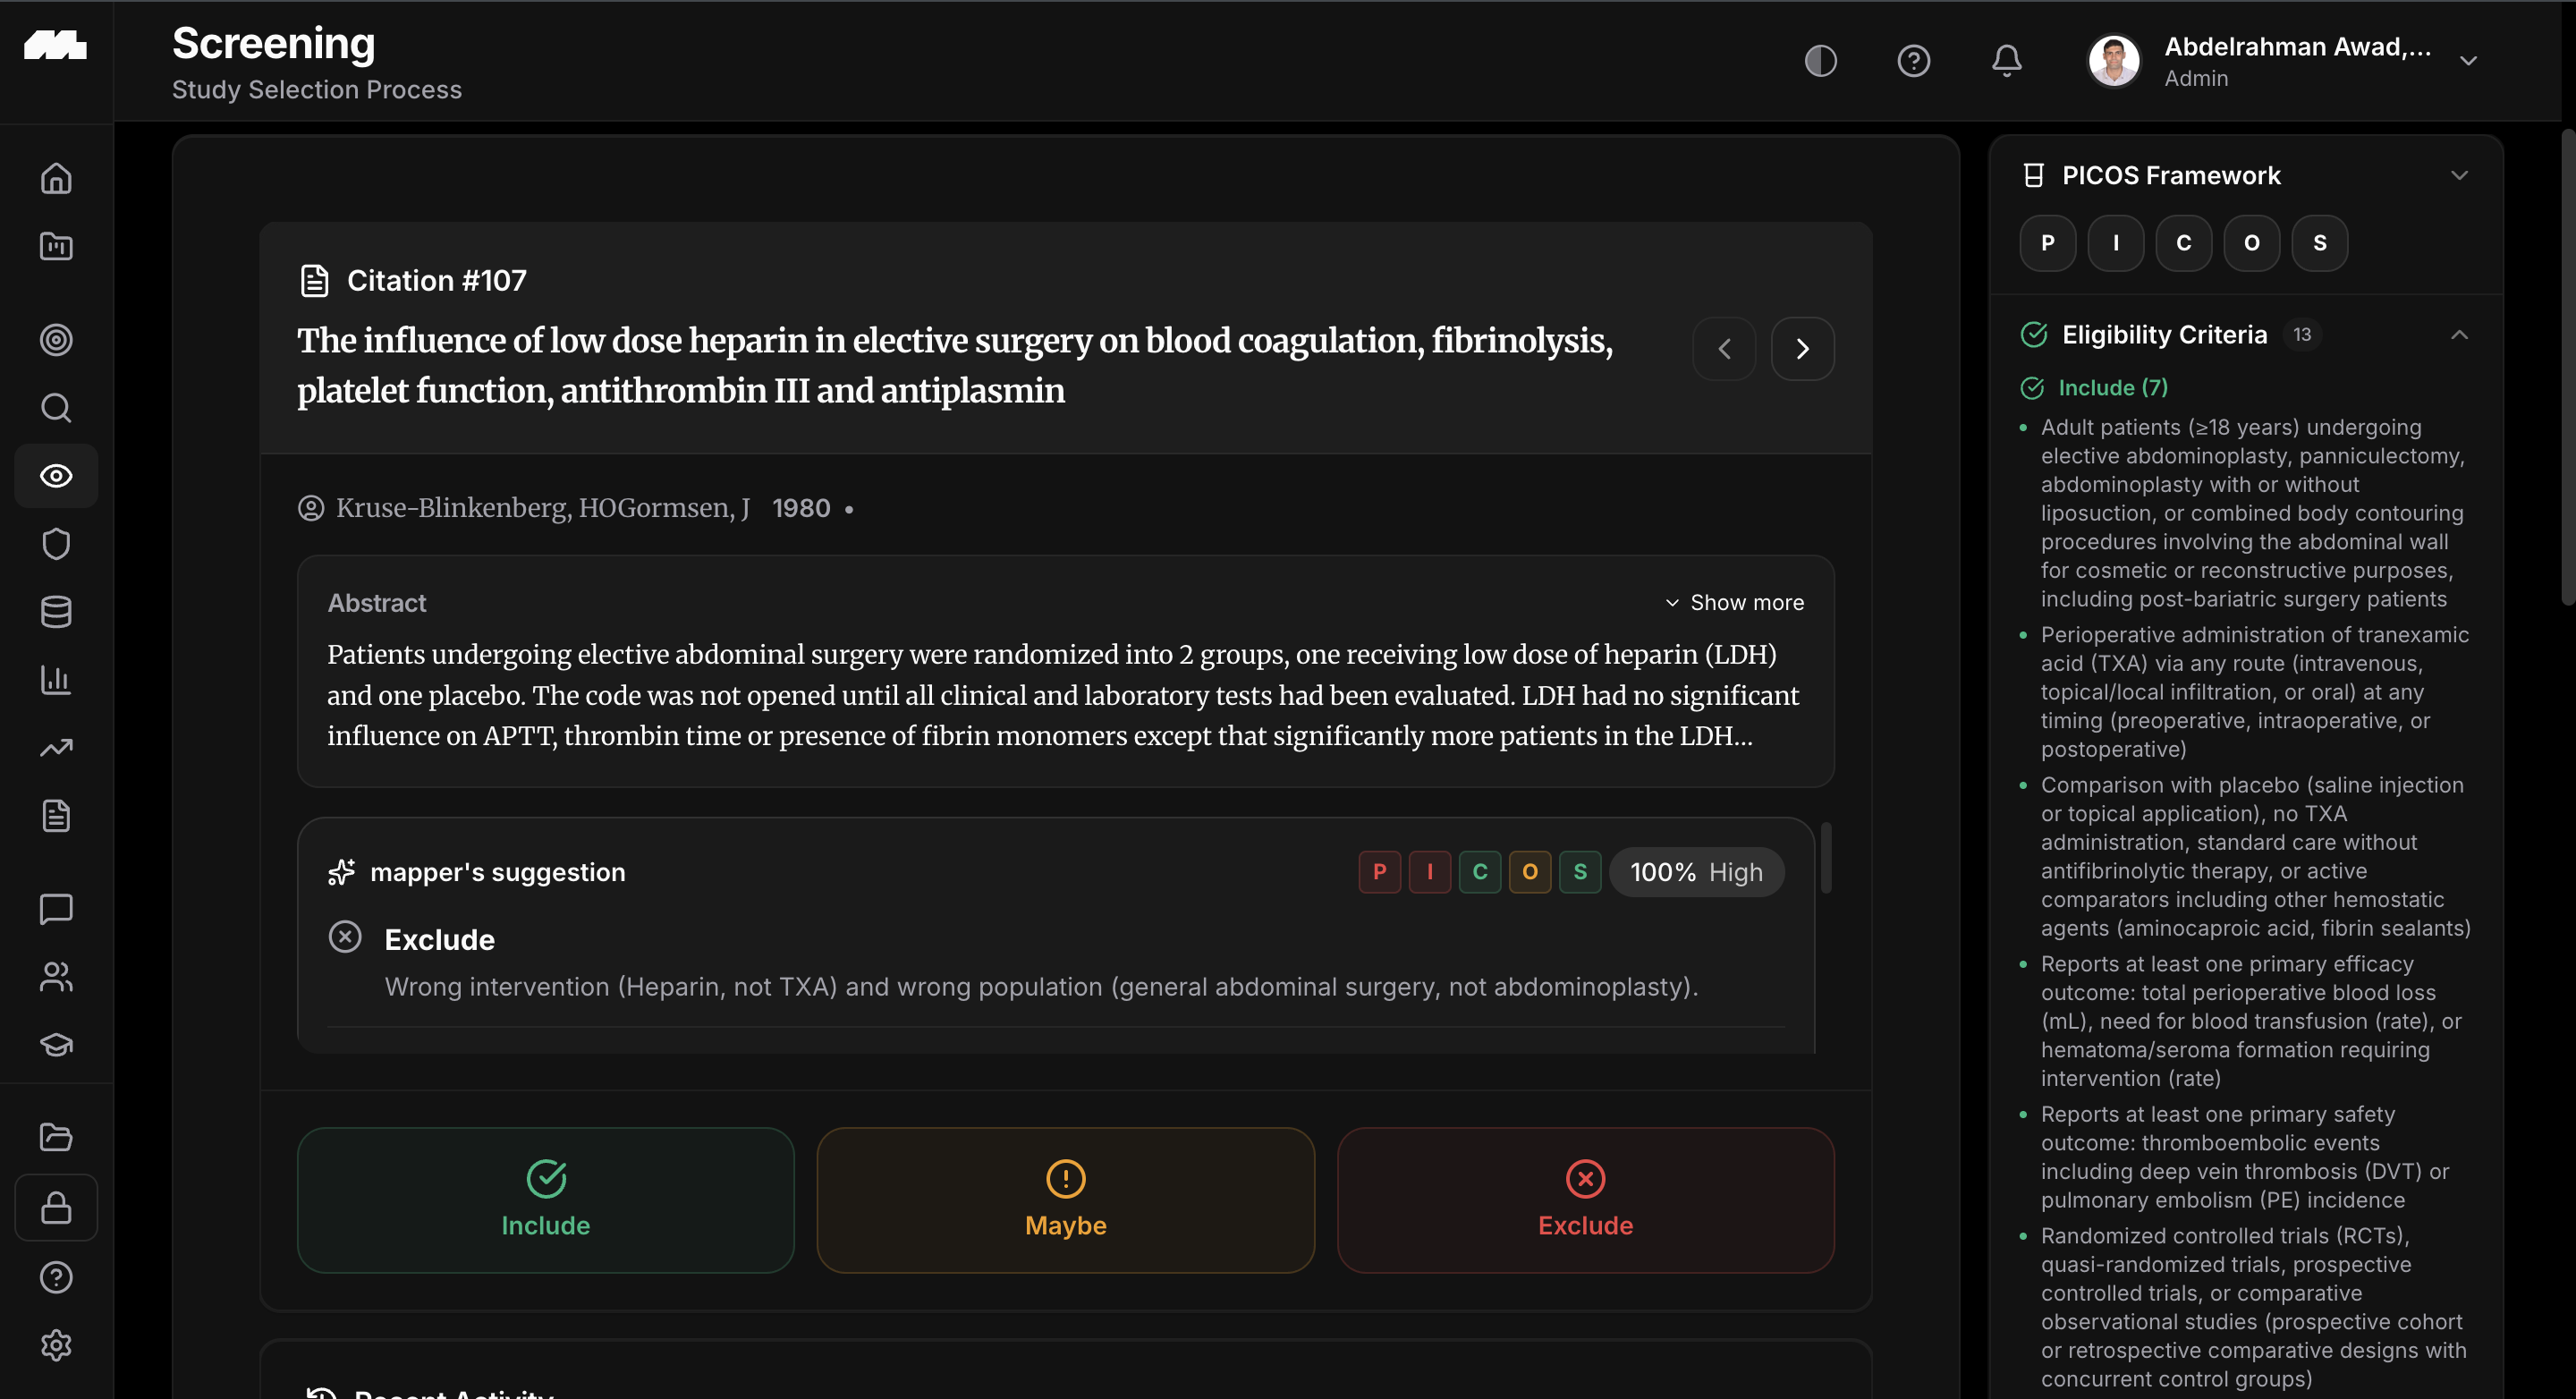
Task: Toggle the O filter in PICOS Framework
Action: pos(2251,243)
